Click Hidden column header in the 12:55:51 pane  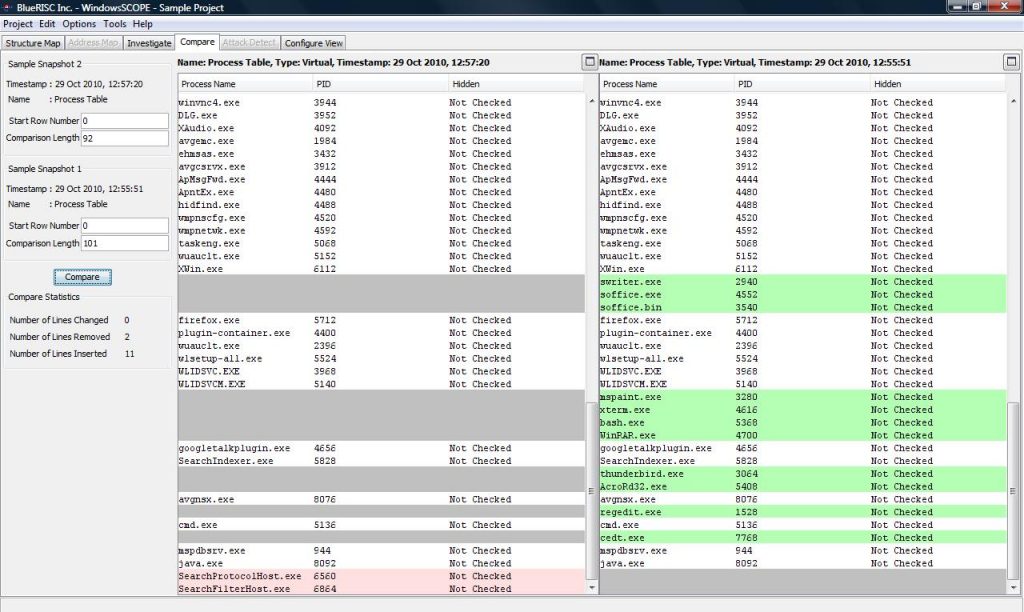(x=938, y=84)
